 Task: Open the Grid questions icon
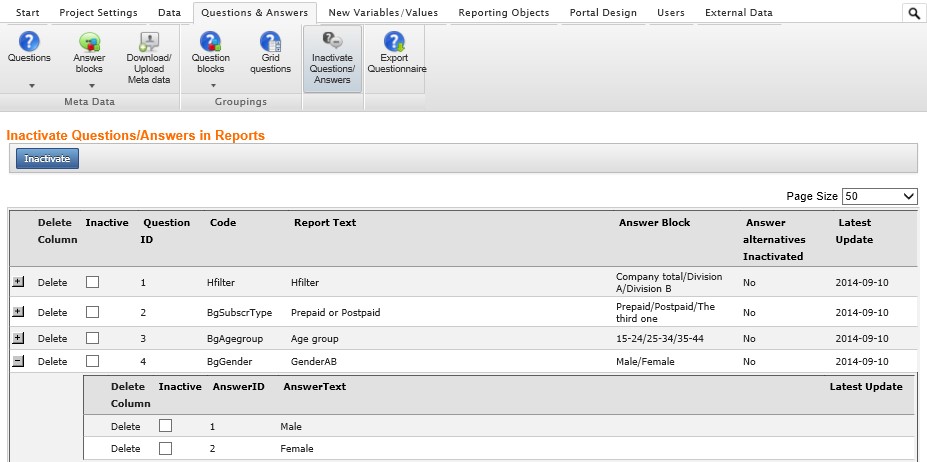tap(270, 41)
